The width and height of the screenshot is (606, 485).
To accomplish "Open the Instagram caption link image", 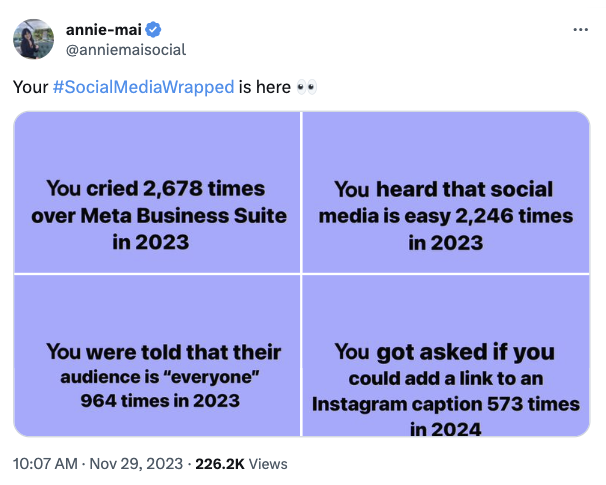I will click(x=446, y=356).
